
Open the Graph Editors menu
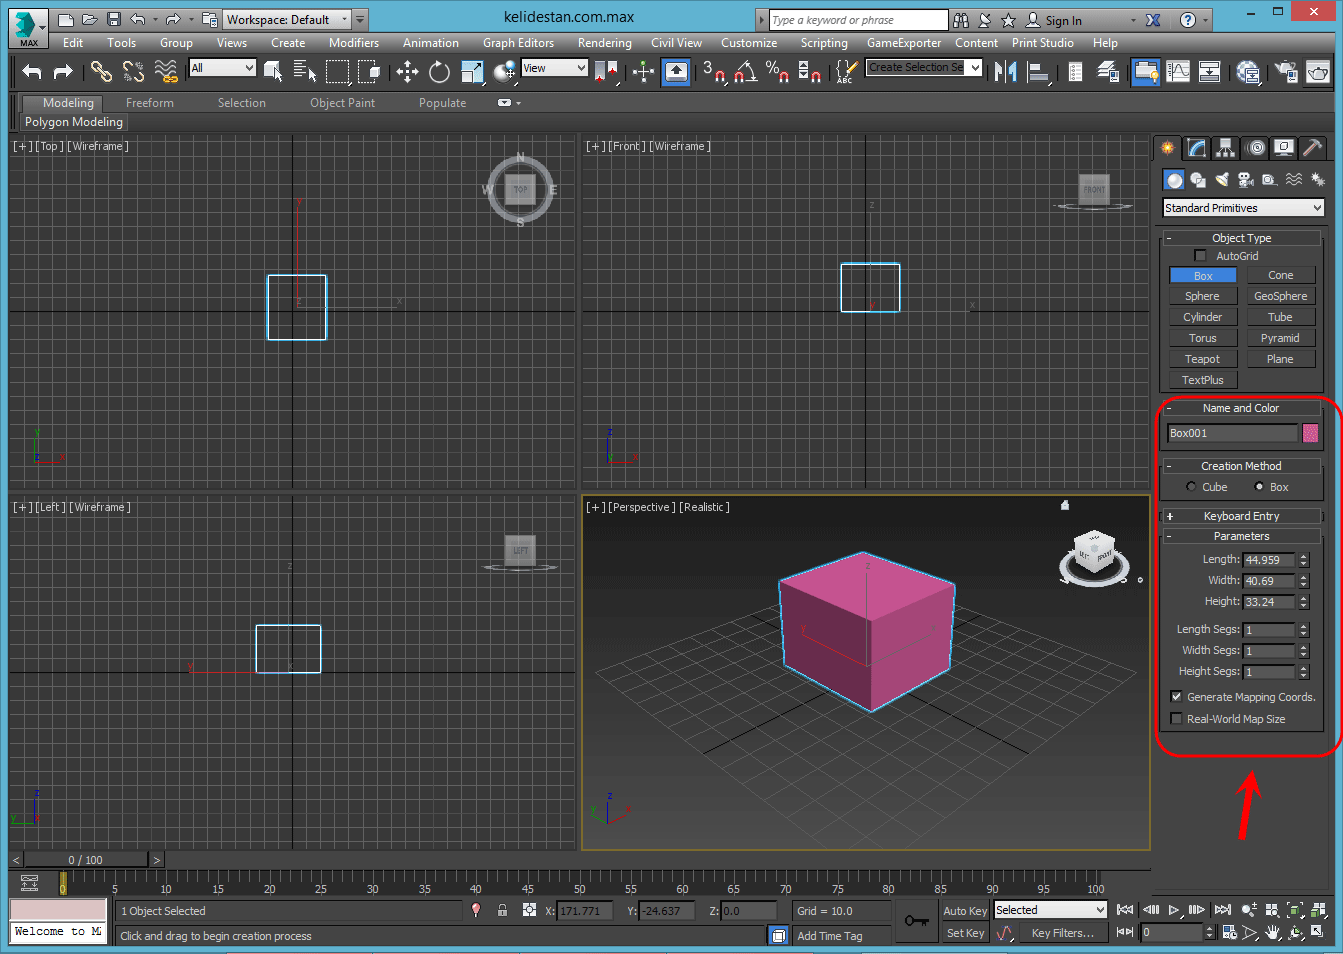point(518,43)
